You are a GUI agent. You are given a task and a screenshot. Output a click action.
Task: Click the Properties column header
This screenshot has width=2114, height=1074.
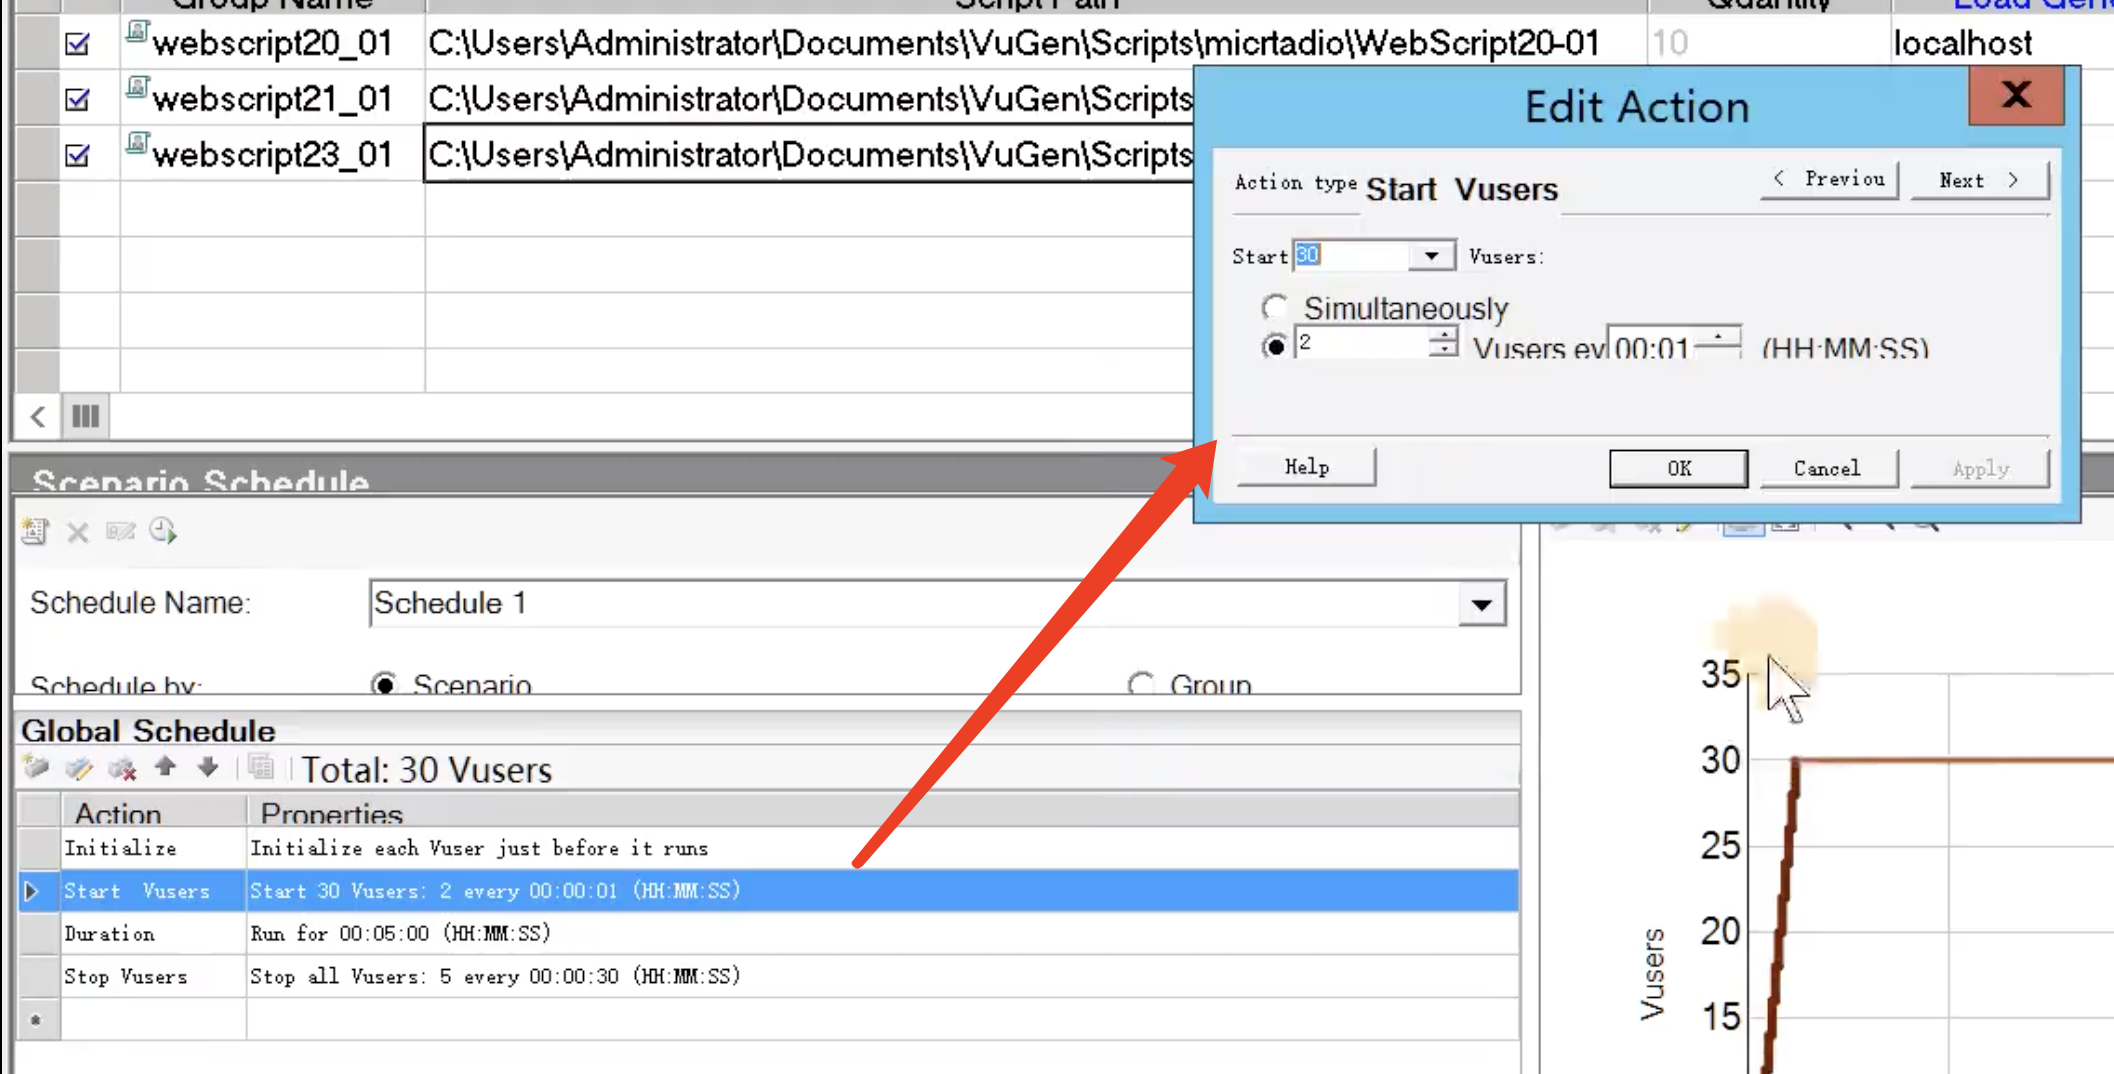[882, 811]
